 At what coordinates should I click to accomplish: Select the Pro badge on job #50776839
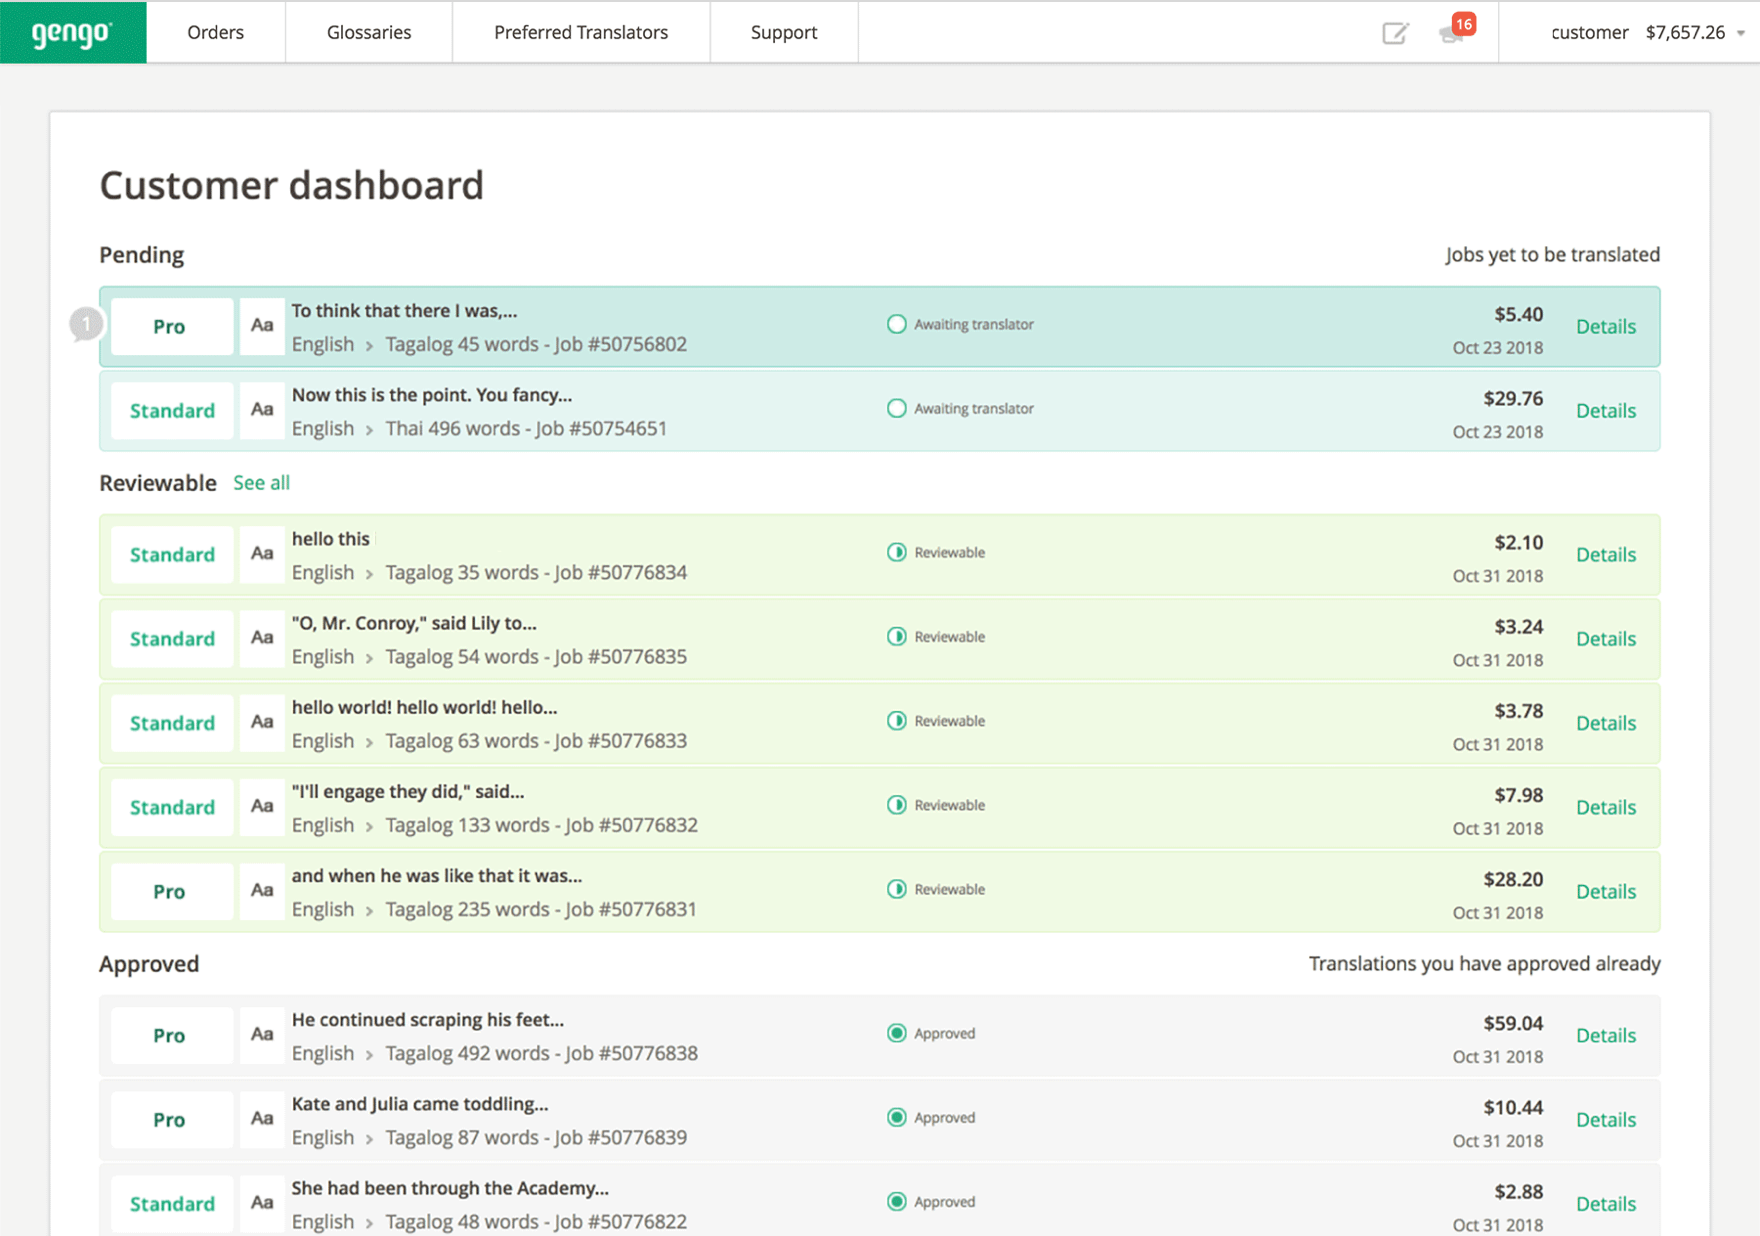tap(170, 1119)
